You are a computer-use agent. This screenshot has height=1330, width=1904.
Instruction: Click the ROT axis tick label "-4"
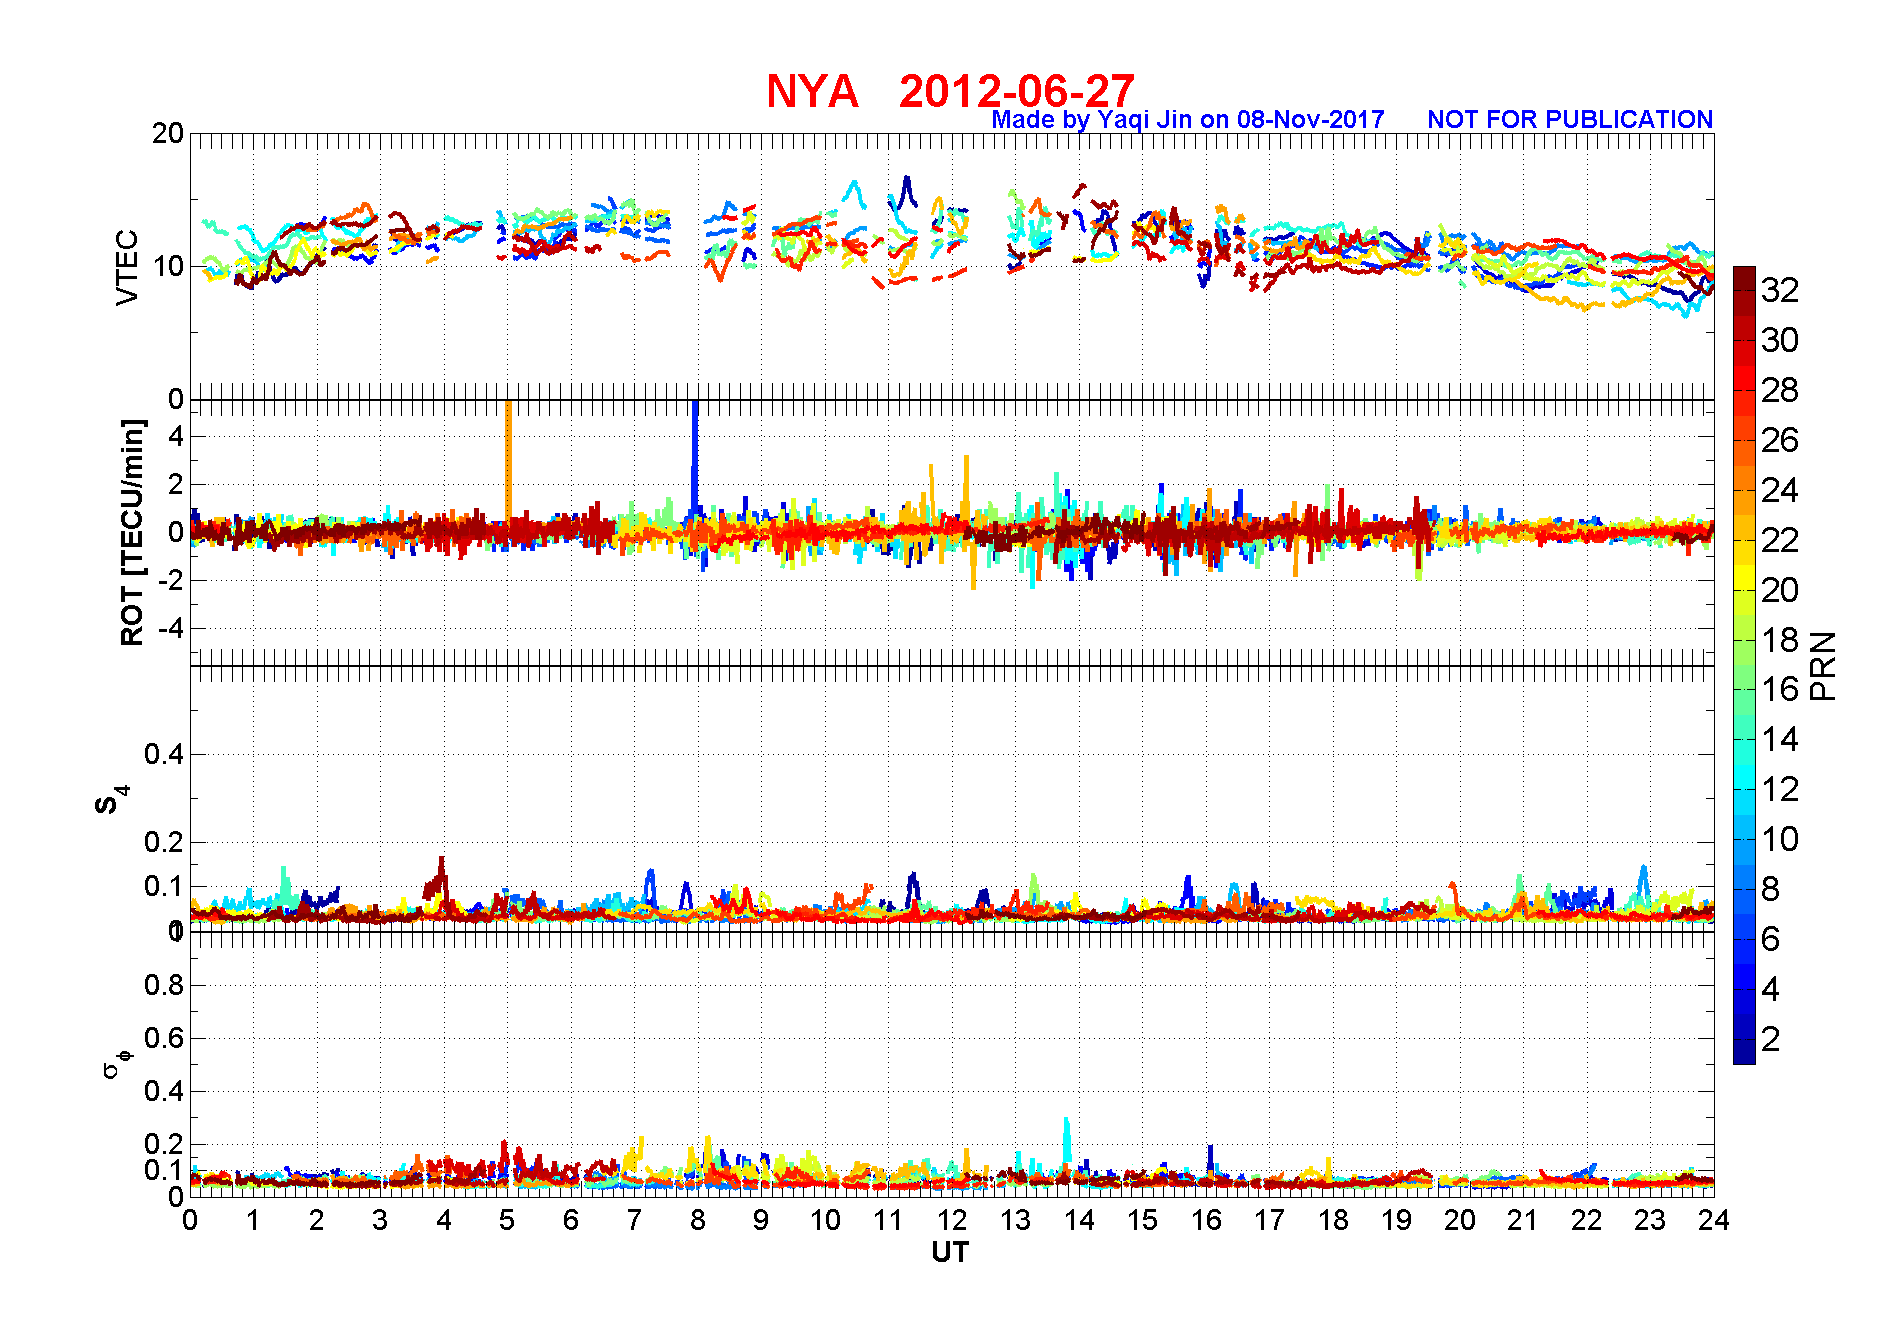[170, 628]
